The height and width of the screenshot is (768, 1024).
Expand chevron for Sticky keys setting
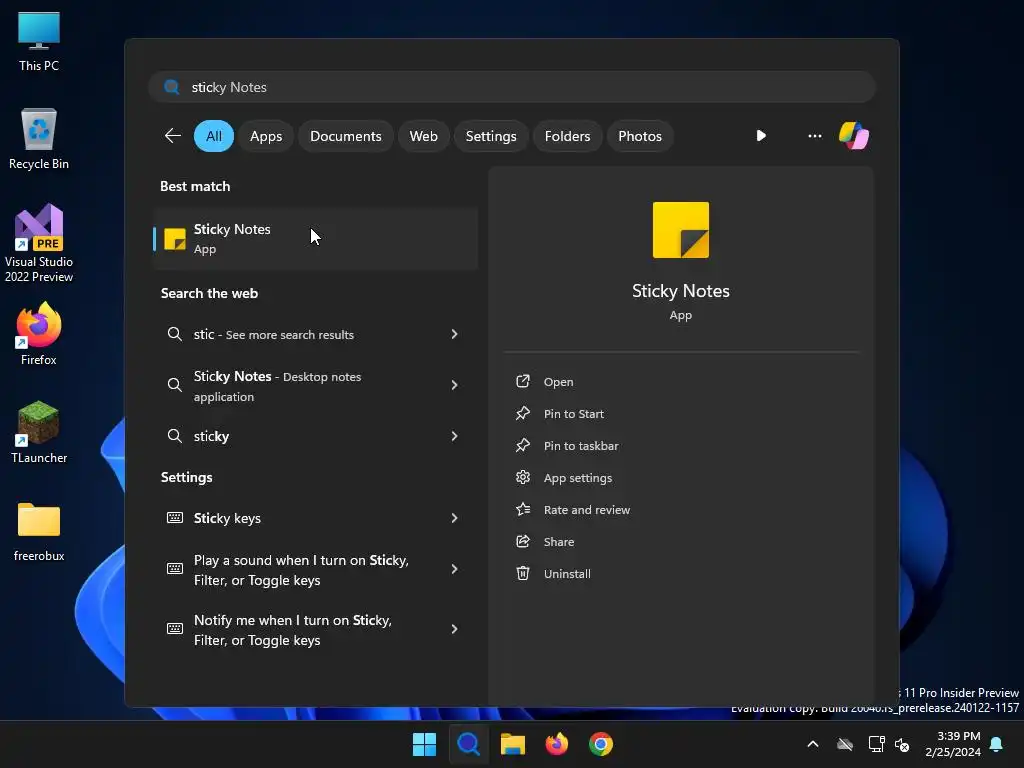pos(455,518)
